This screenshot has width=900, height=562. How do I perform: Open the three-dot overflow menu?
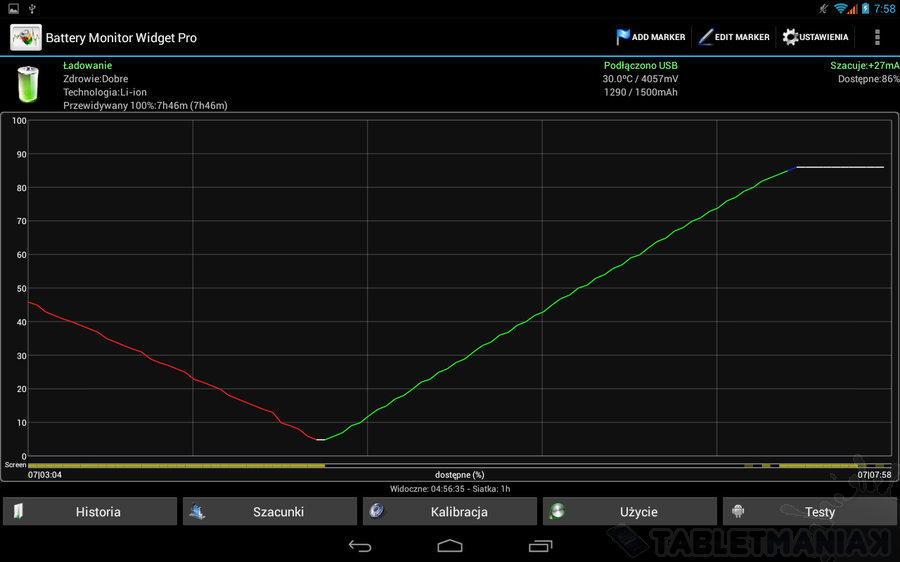tap(877, 37)
